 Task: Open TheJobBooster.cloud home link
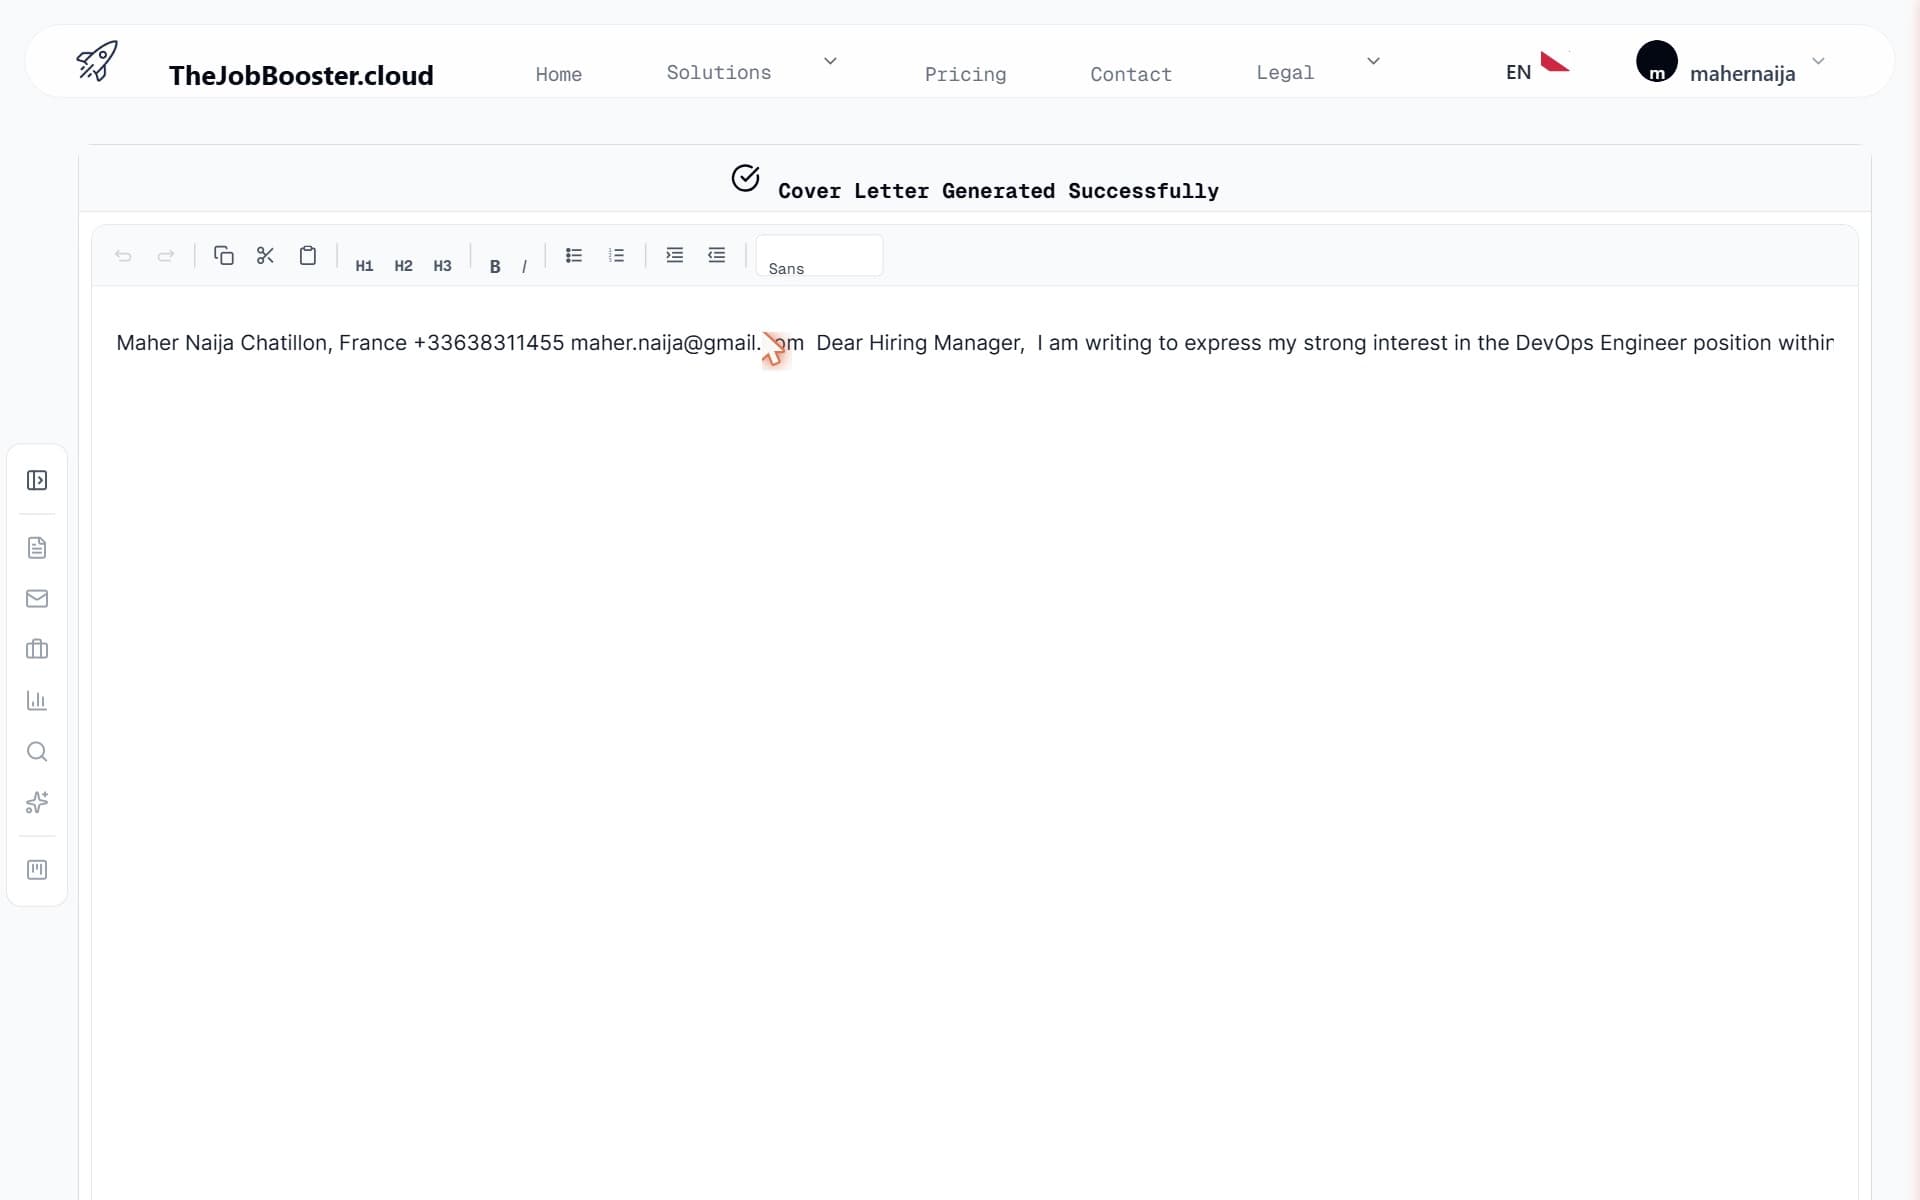pos(301,75)
